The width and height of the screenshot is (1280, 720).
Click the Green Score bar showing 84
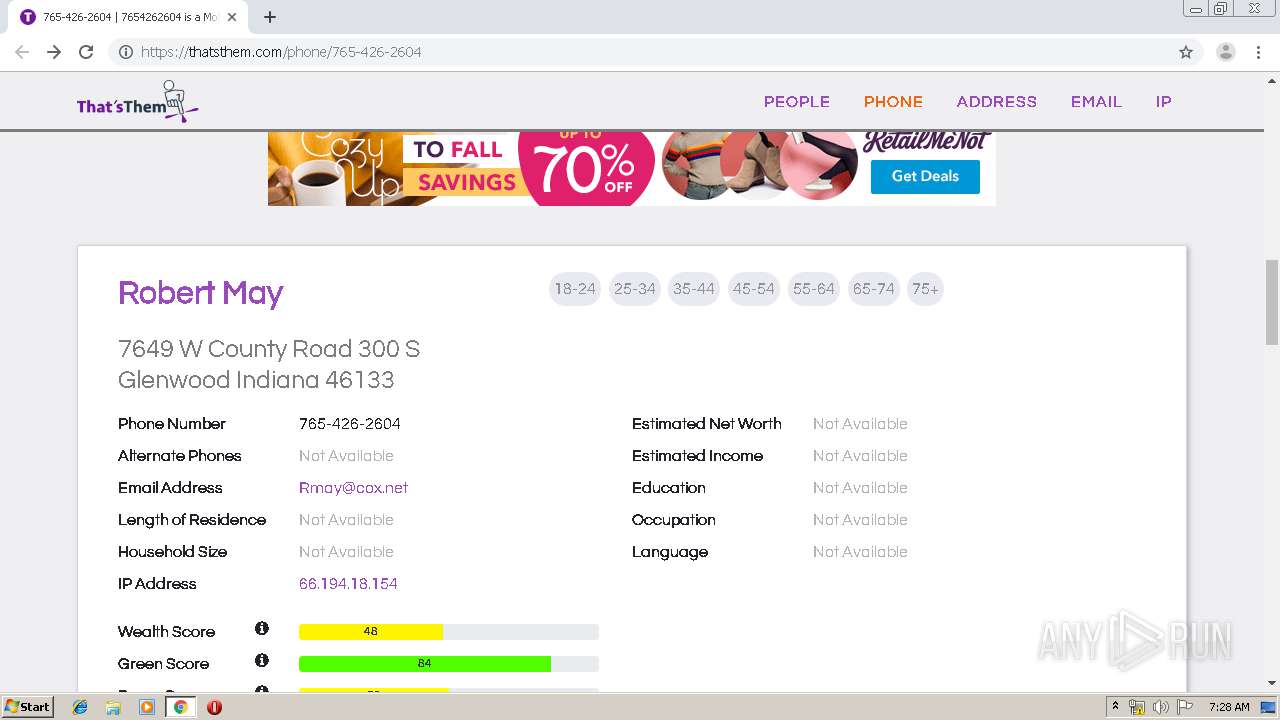449,664
